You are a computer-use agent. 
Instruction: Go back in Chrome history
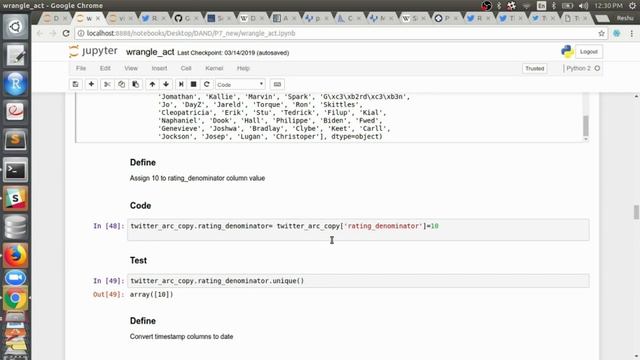40,33
